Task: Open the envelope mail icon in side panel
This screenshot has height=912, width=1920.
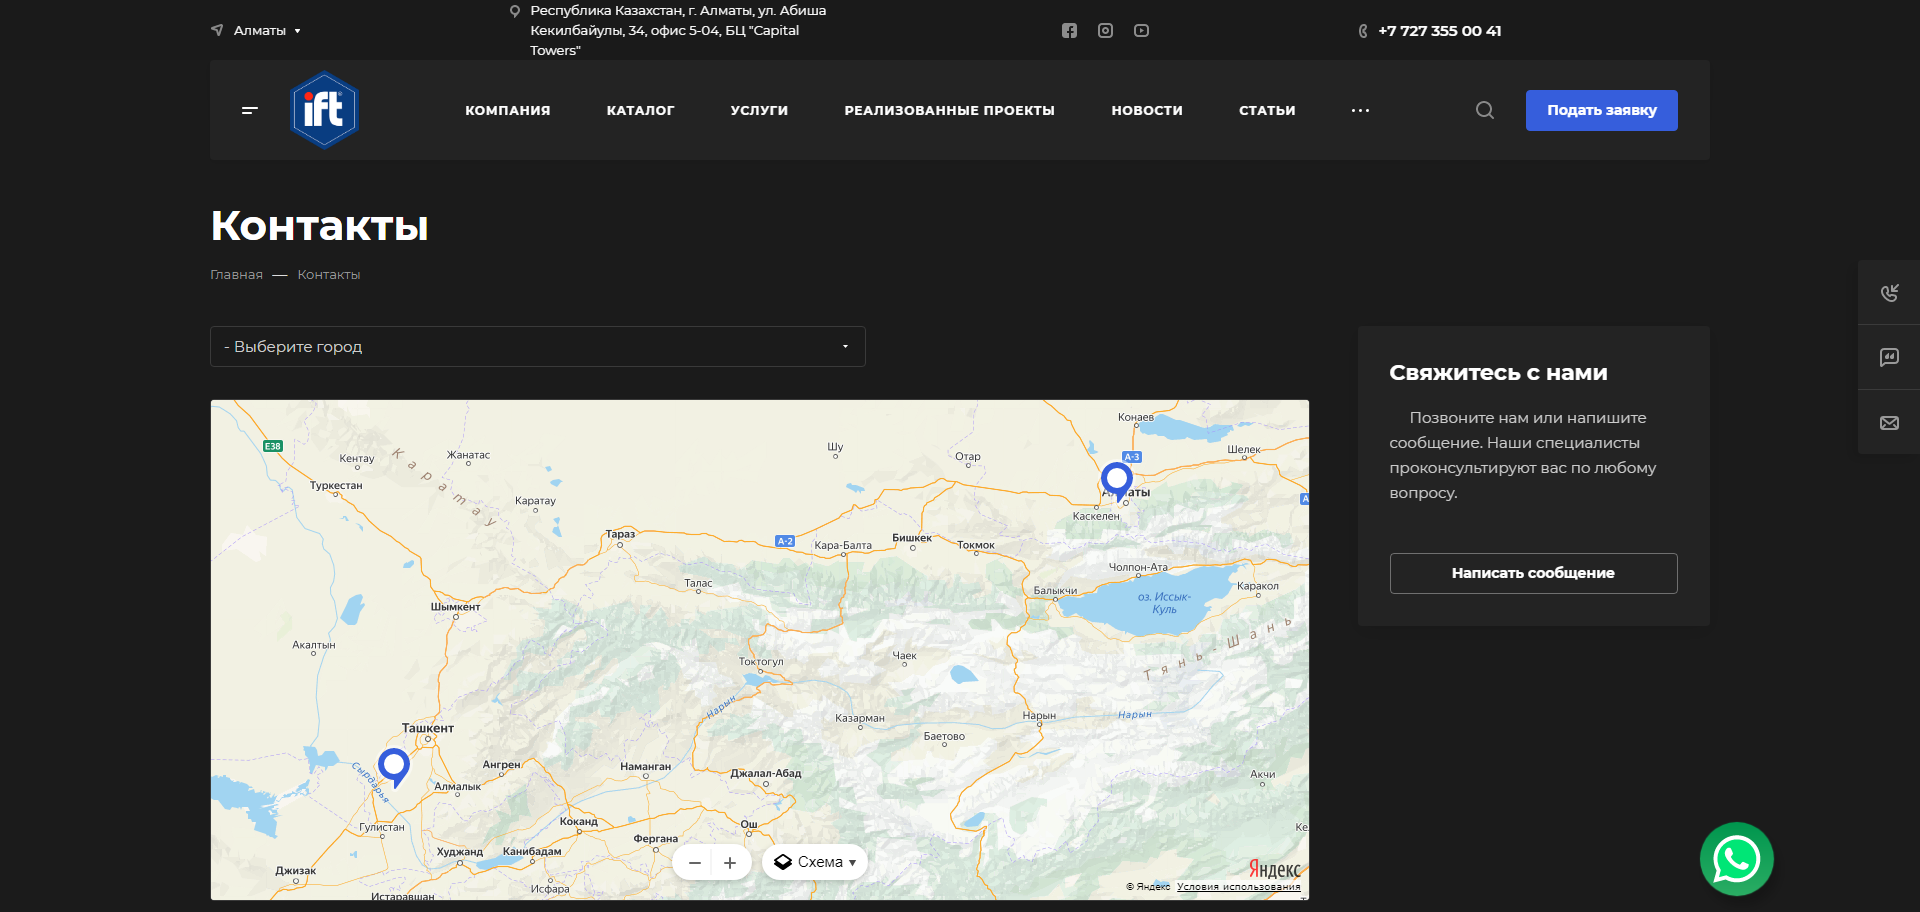Action: (1889, 423)
